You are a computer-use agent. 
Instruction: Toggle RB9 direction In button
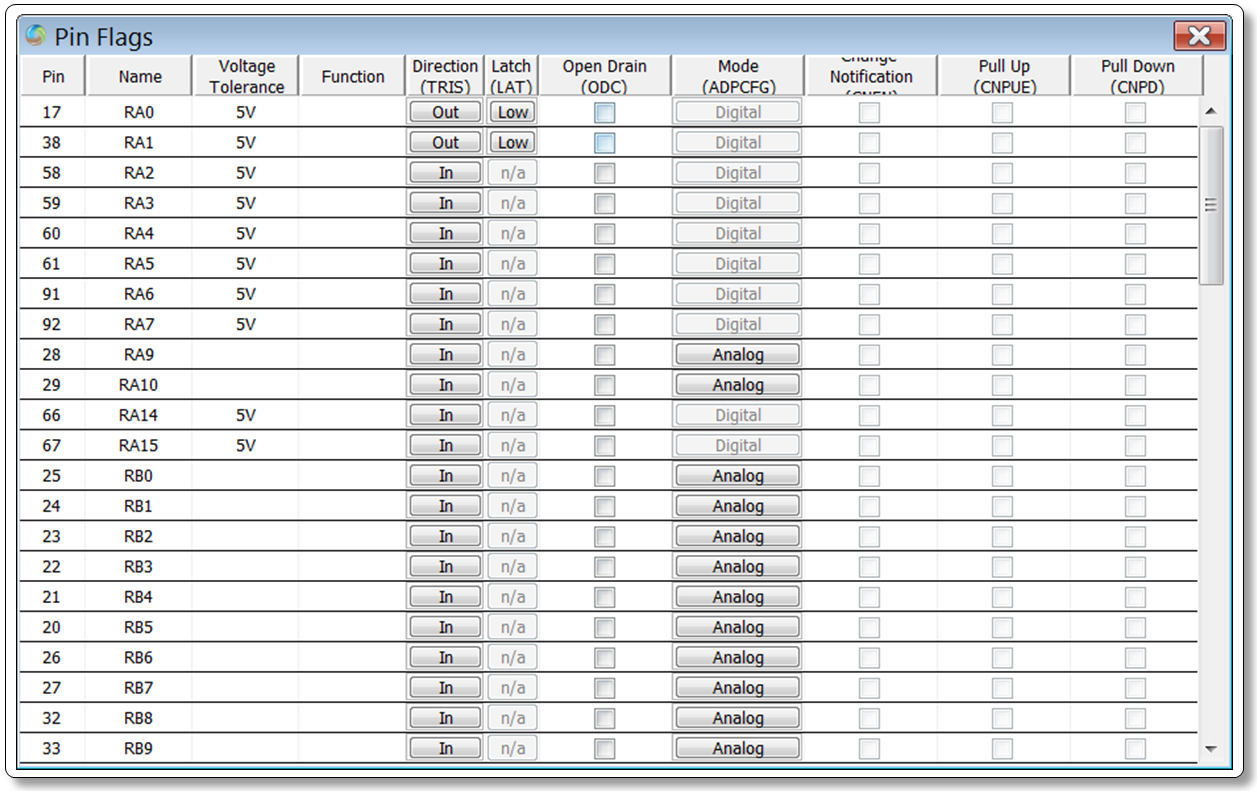click(x=445, y=749)
